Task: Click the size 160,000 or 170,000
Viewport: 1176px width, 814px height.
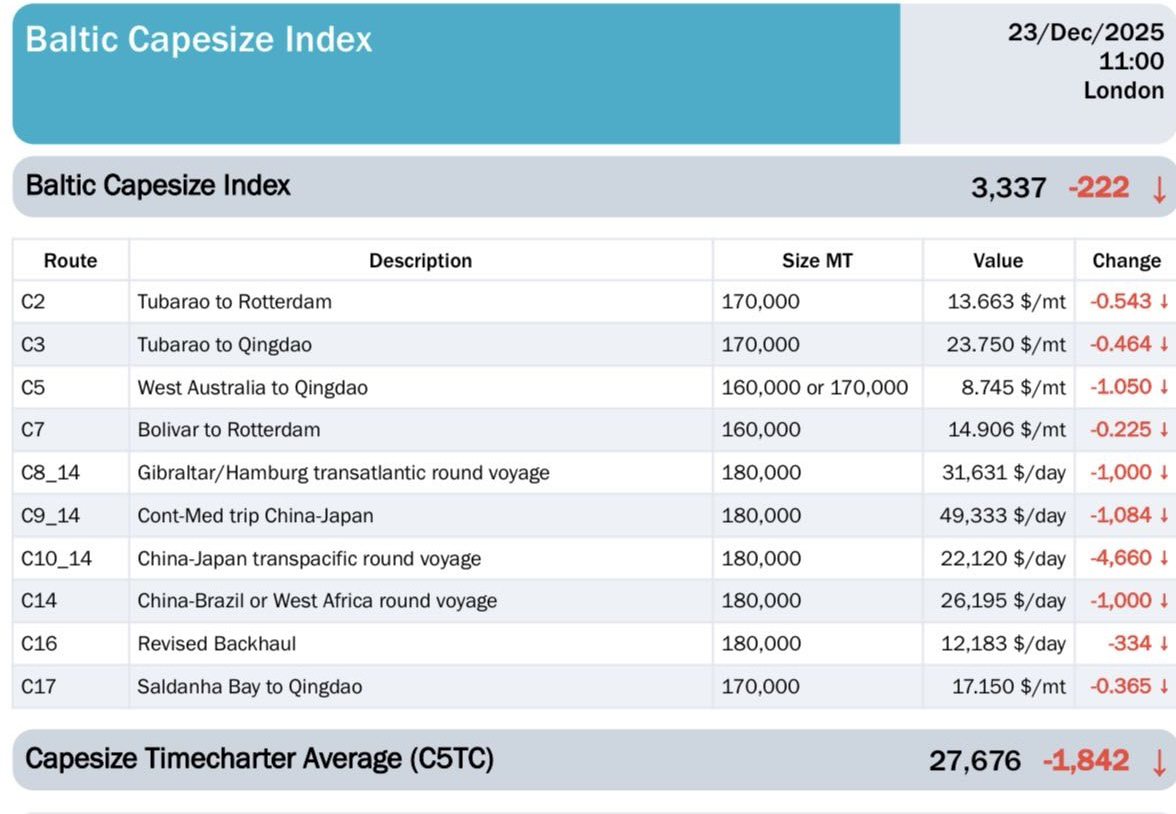Action: (814, 388)
